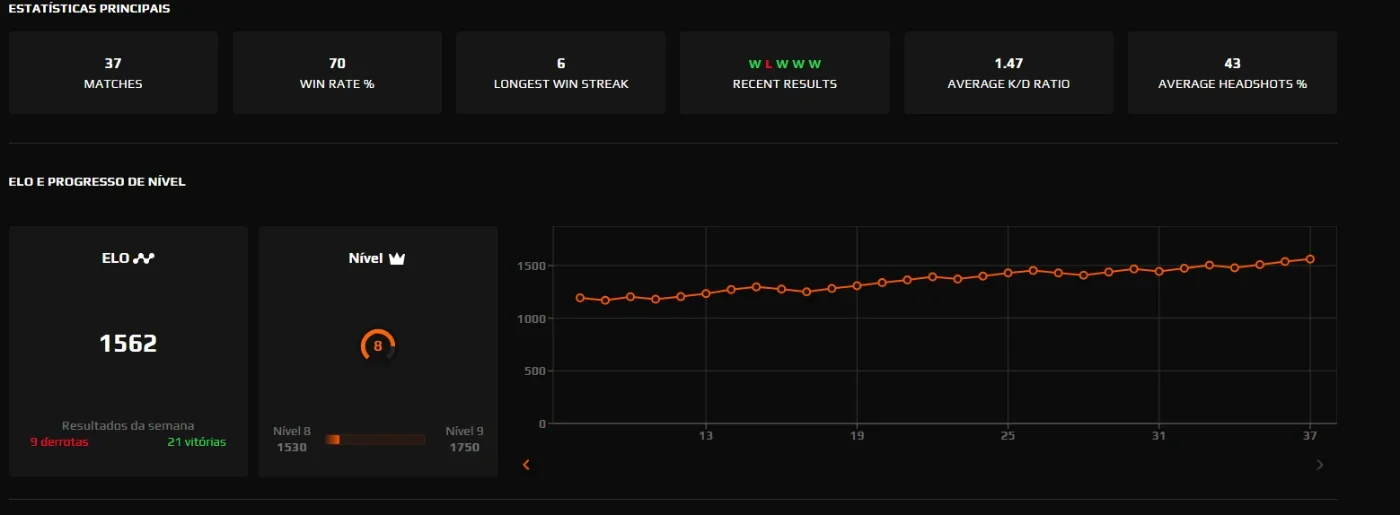The height and width of the screenshot is (515, 1400).
Task: Click the '9 derrotas' text
Action: pyautogui.click(x=59, y=442)
